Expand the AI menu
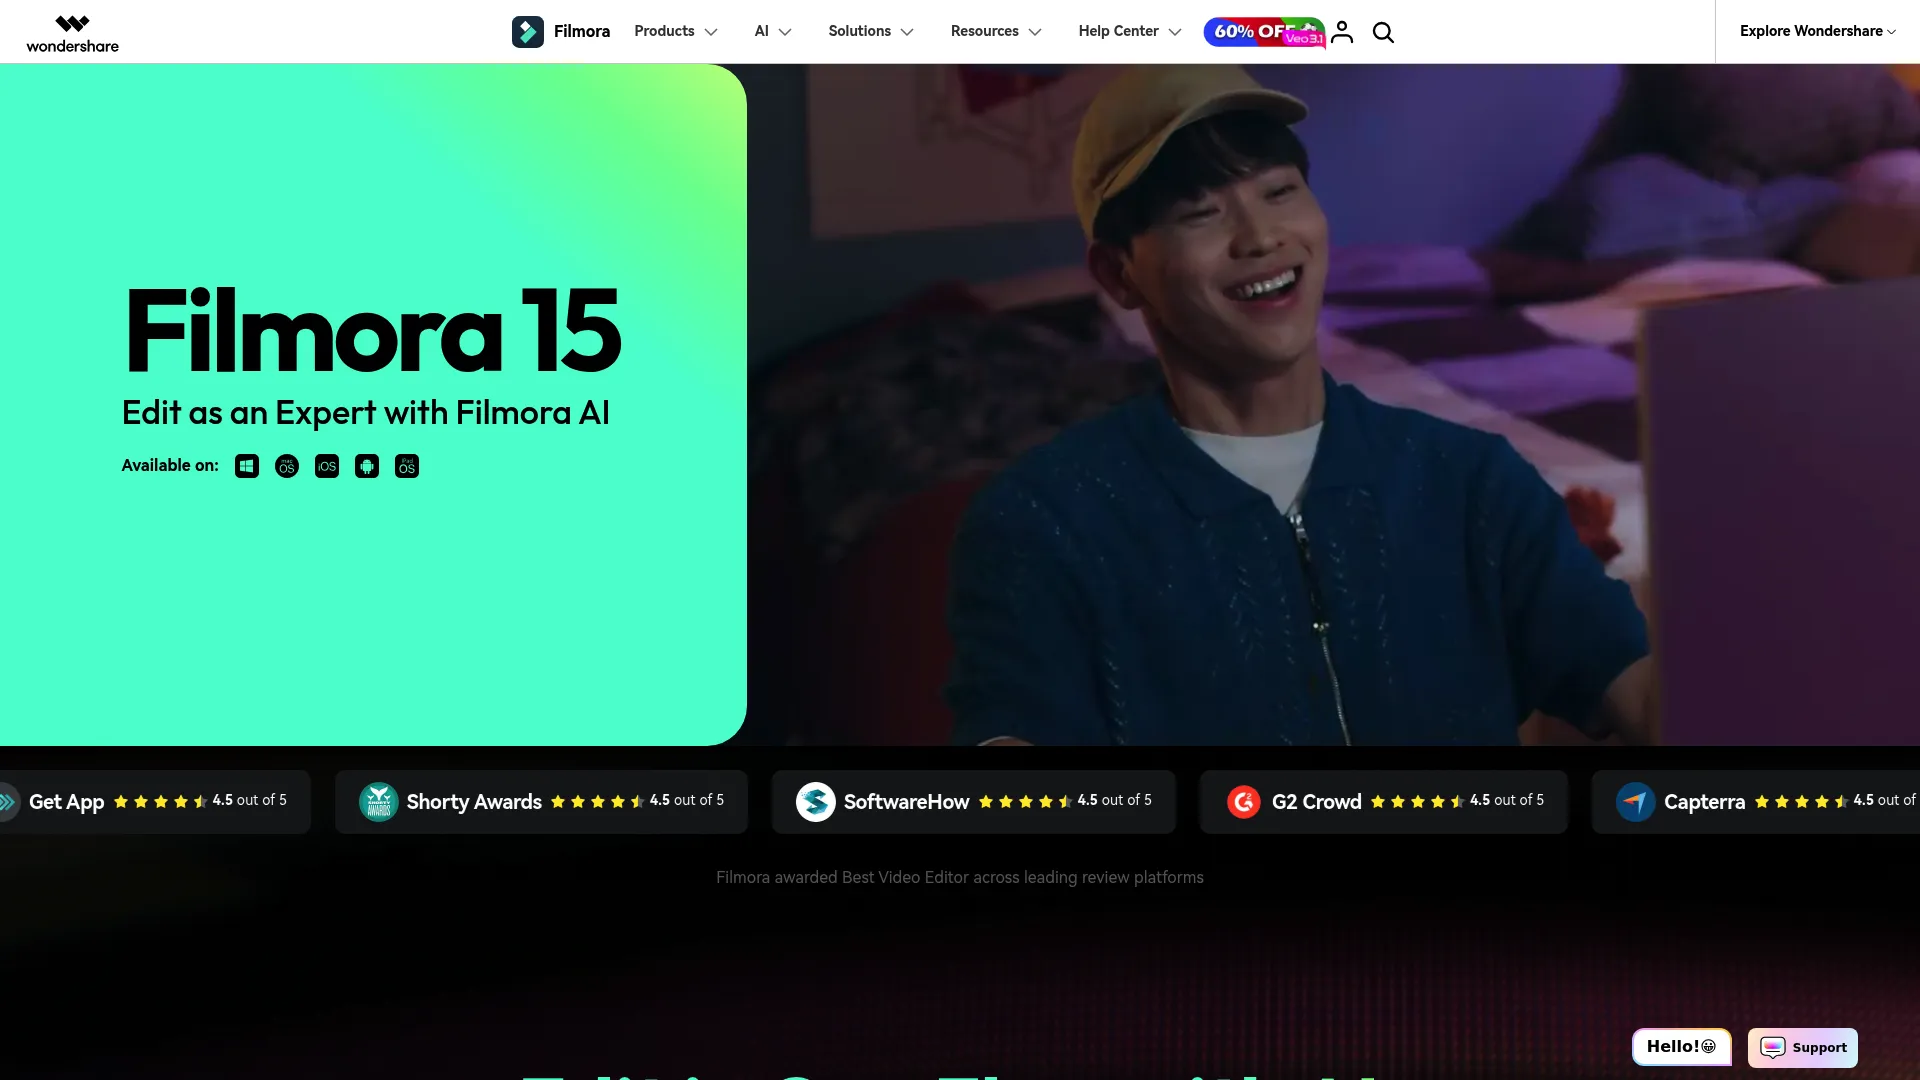 773,31
